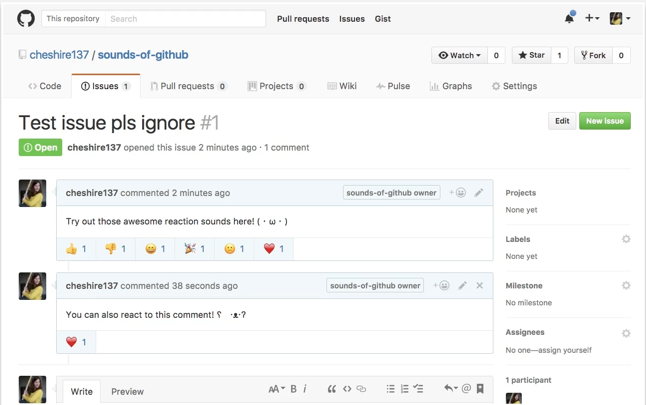The image size is (646, 405).
Task: Expand the AA header text size menu
Action: [276, 389]
